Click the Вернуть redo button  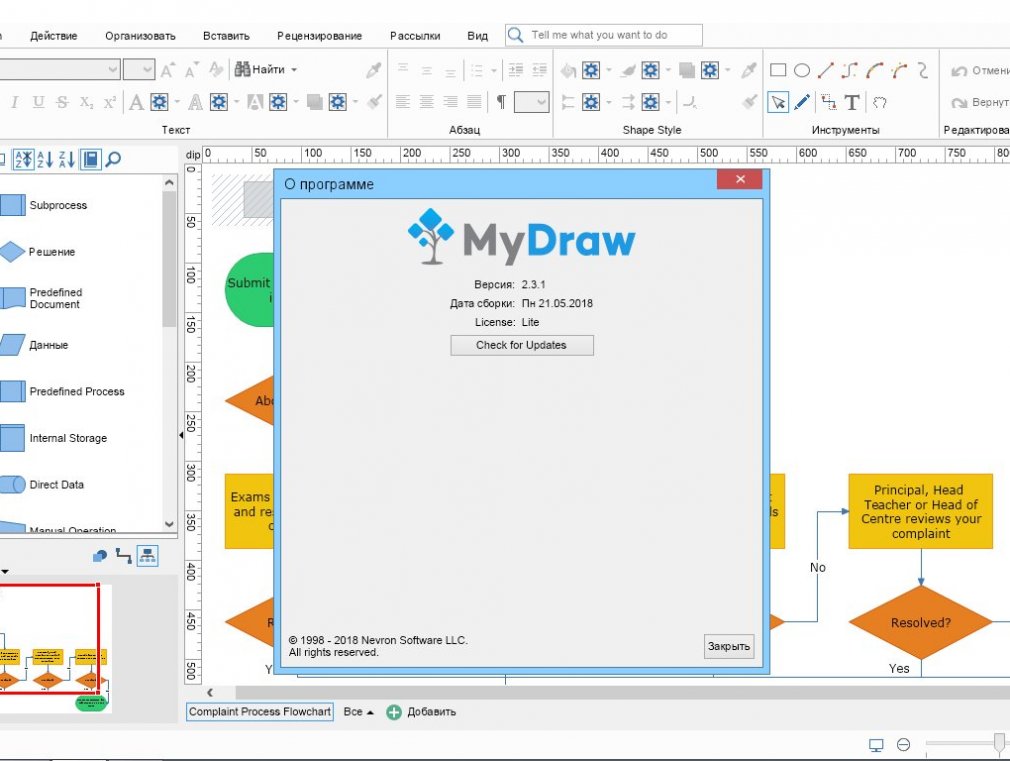(979, 102)
